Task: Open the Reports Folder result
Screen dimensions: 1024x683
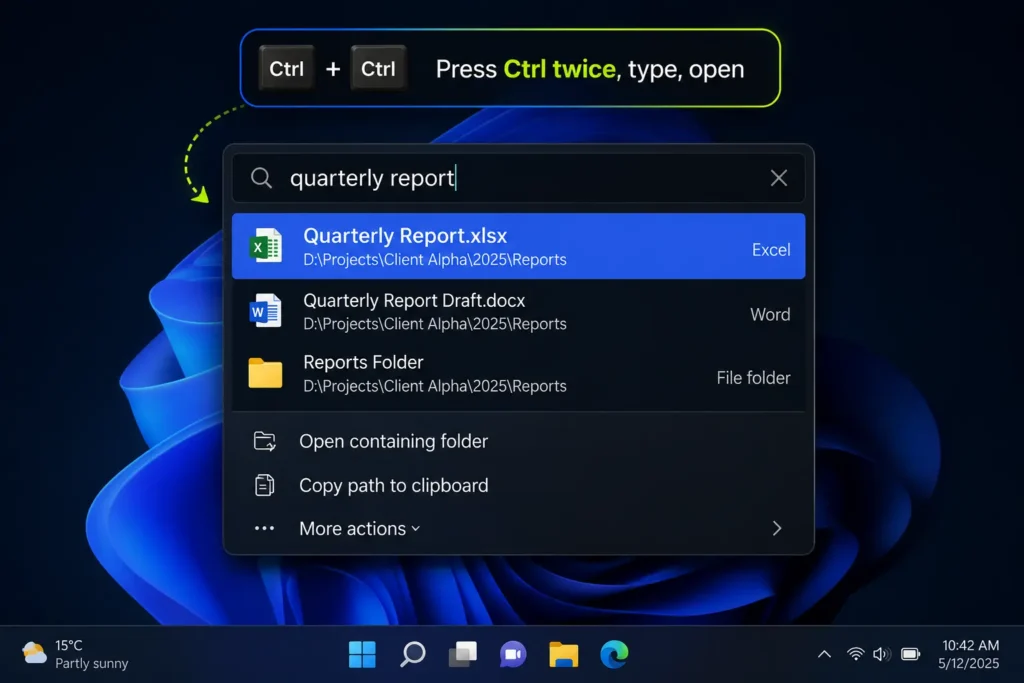Action: pyautogui.click(x=519, y=374)
